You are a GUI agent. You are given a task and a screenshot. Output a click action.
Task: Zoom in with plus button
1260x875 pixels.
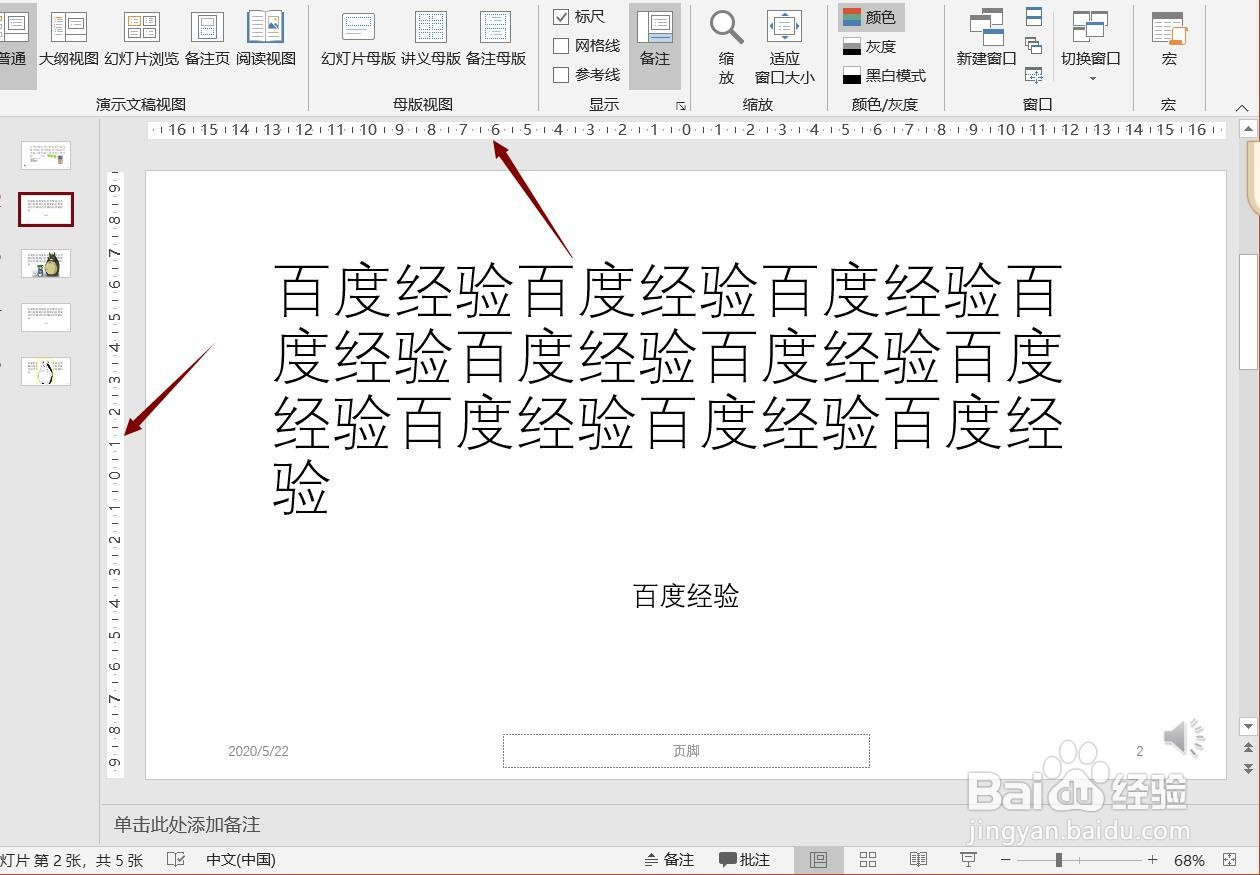[1152, 860]
